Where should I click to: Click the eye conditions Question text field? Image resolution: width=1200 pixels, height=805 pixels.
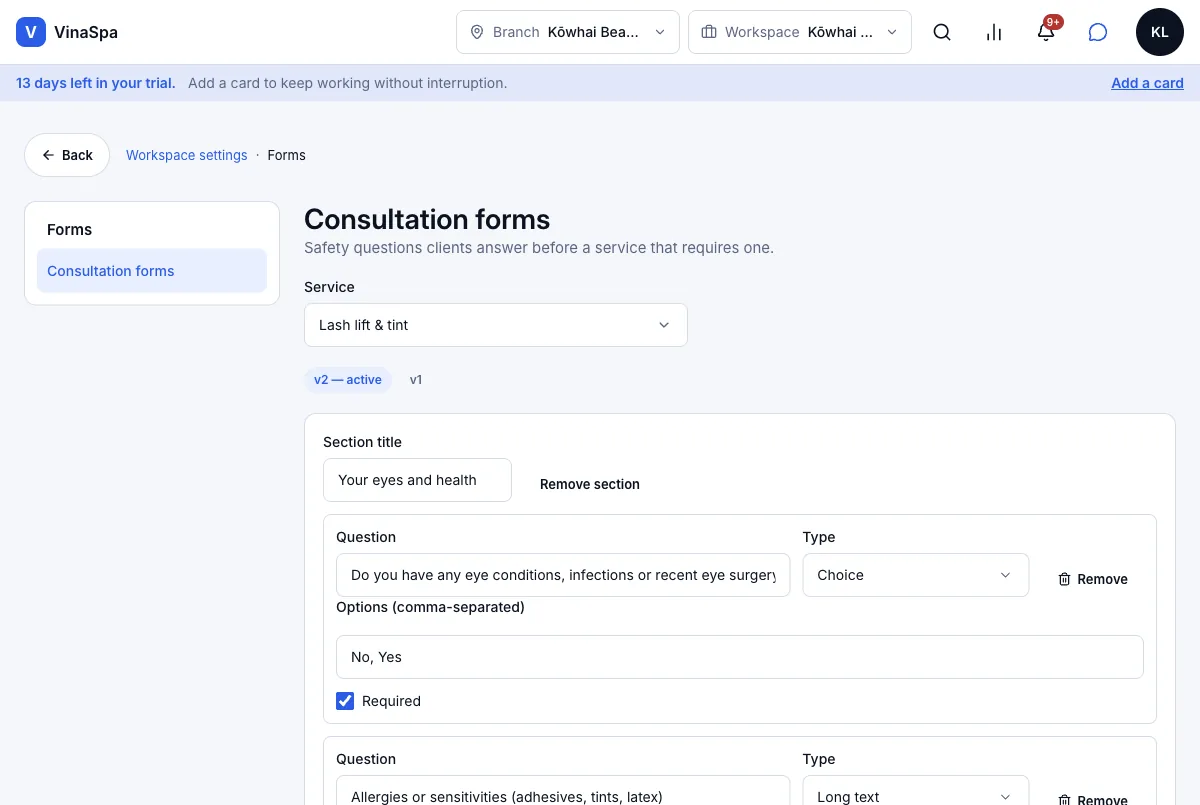(563, 575)
